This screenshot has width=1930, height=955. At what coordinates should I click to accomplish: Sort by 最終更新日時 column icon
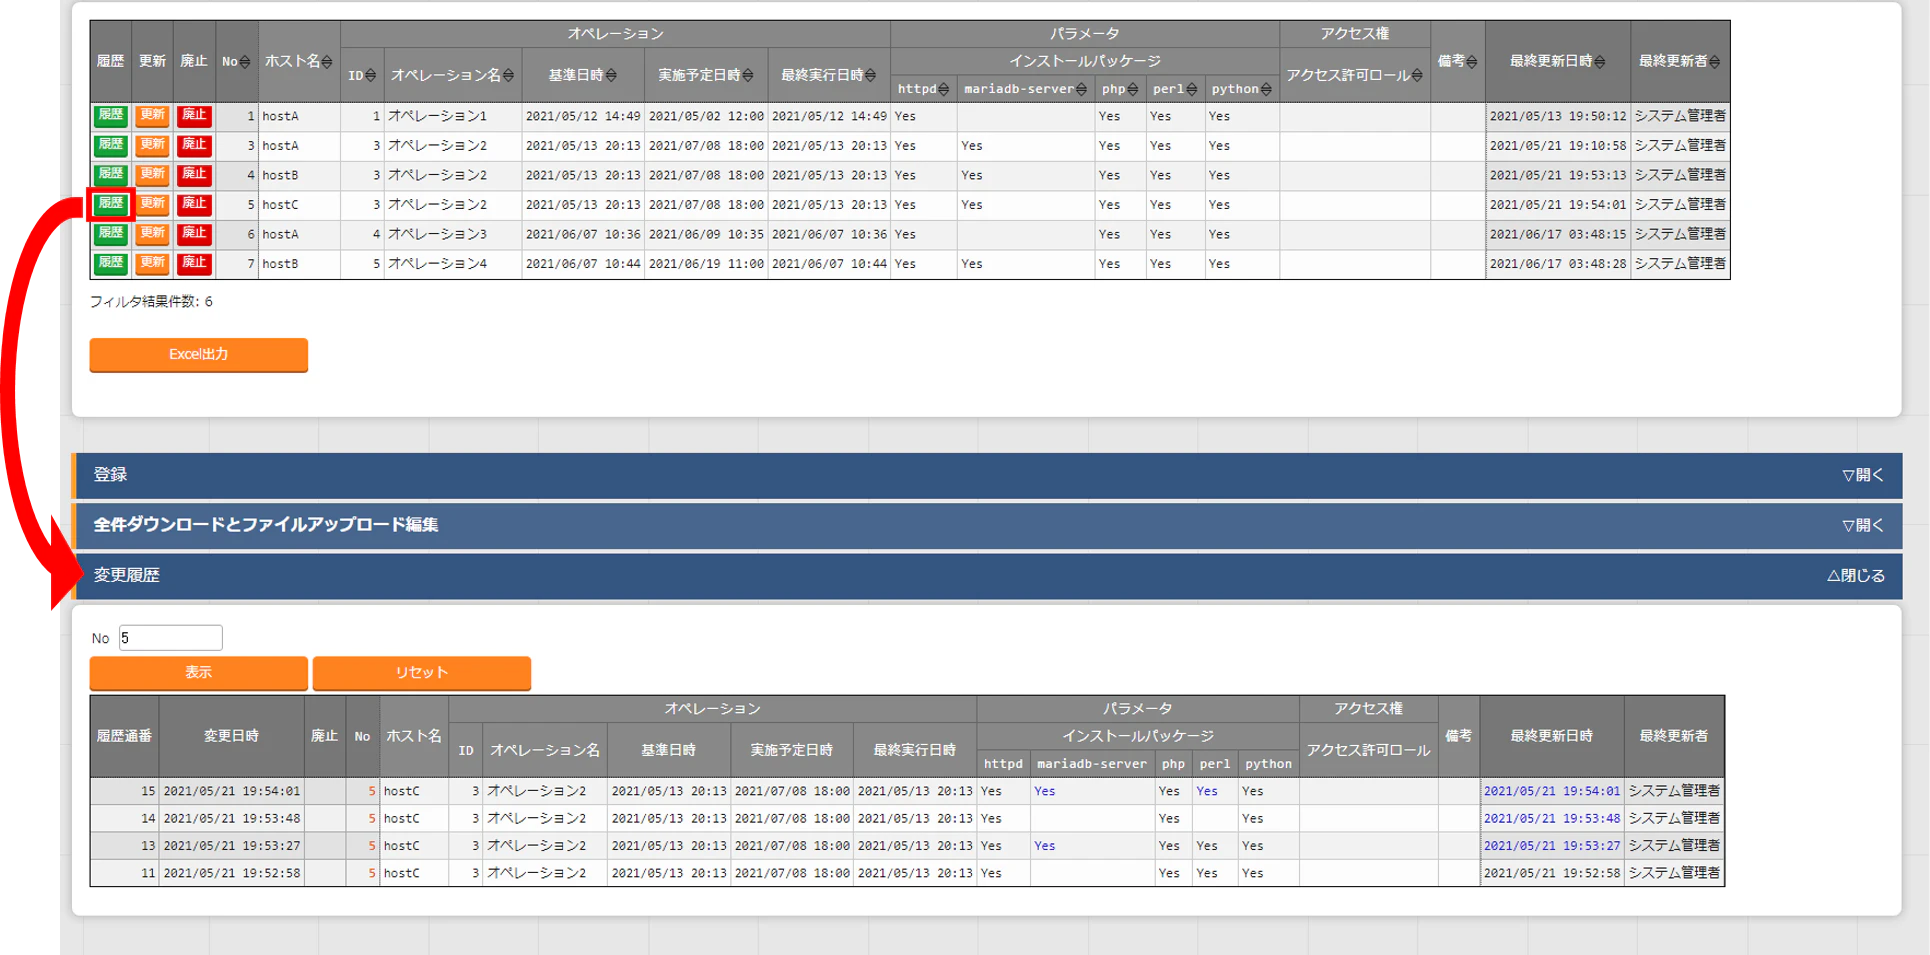1600,62
